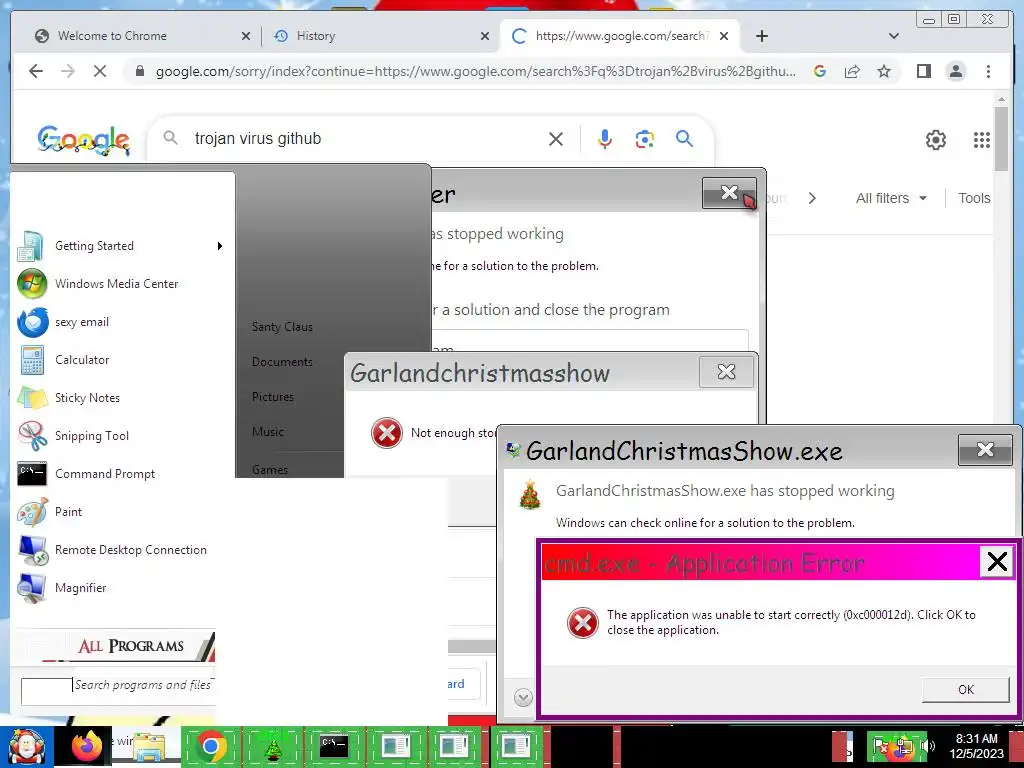The width and height of the screenshot is (1024, 768).
Task: Switch to Chrome taskbar icon
Action: tap(210, 746)
